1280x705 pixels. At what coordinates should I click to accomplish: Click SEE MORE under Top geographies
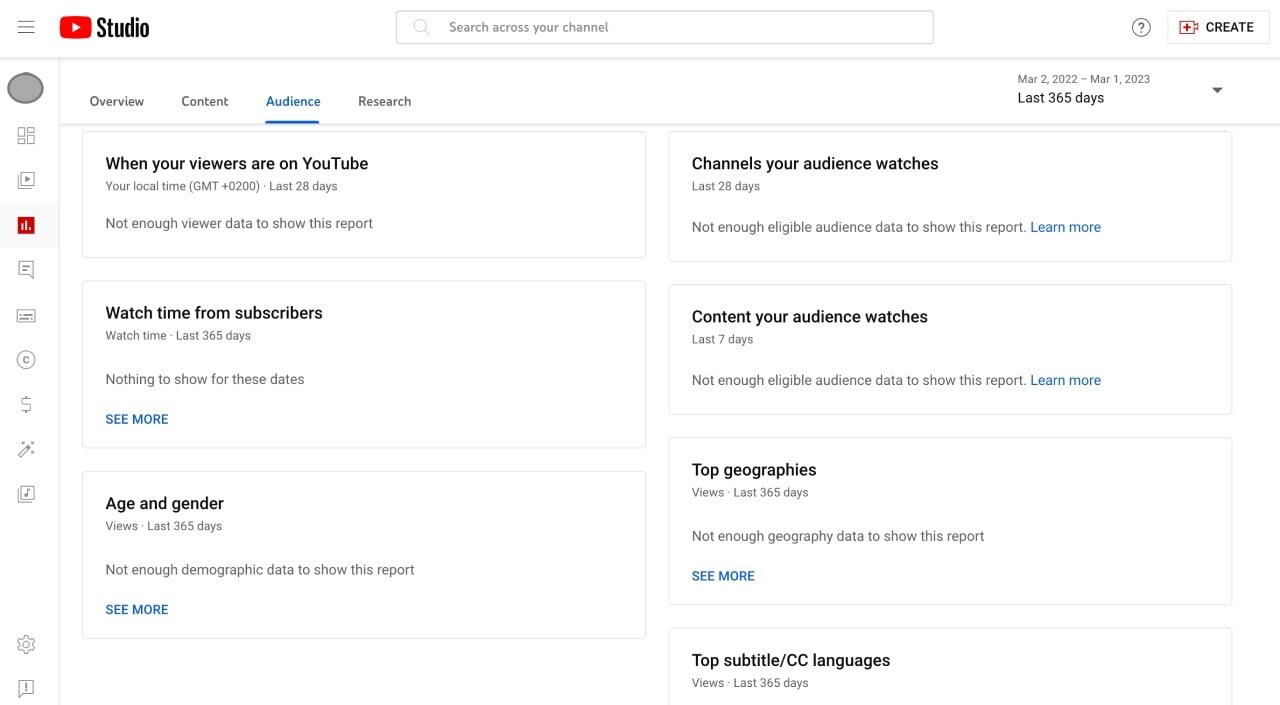pyautogui.click(x=723, y=576)
